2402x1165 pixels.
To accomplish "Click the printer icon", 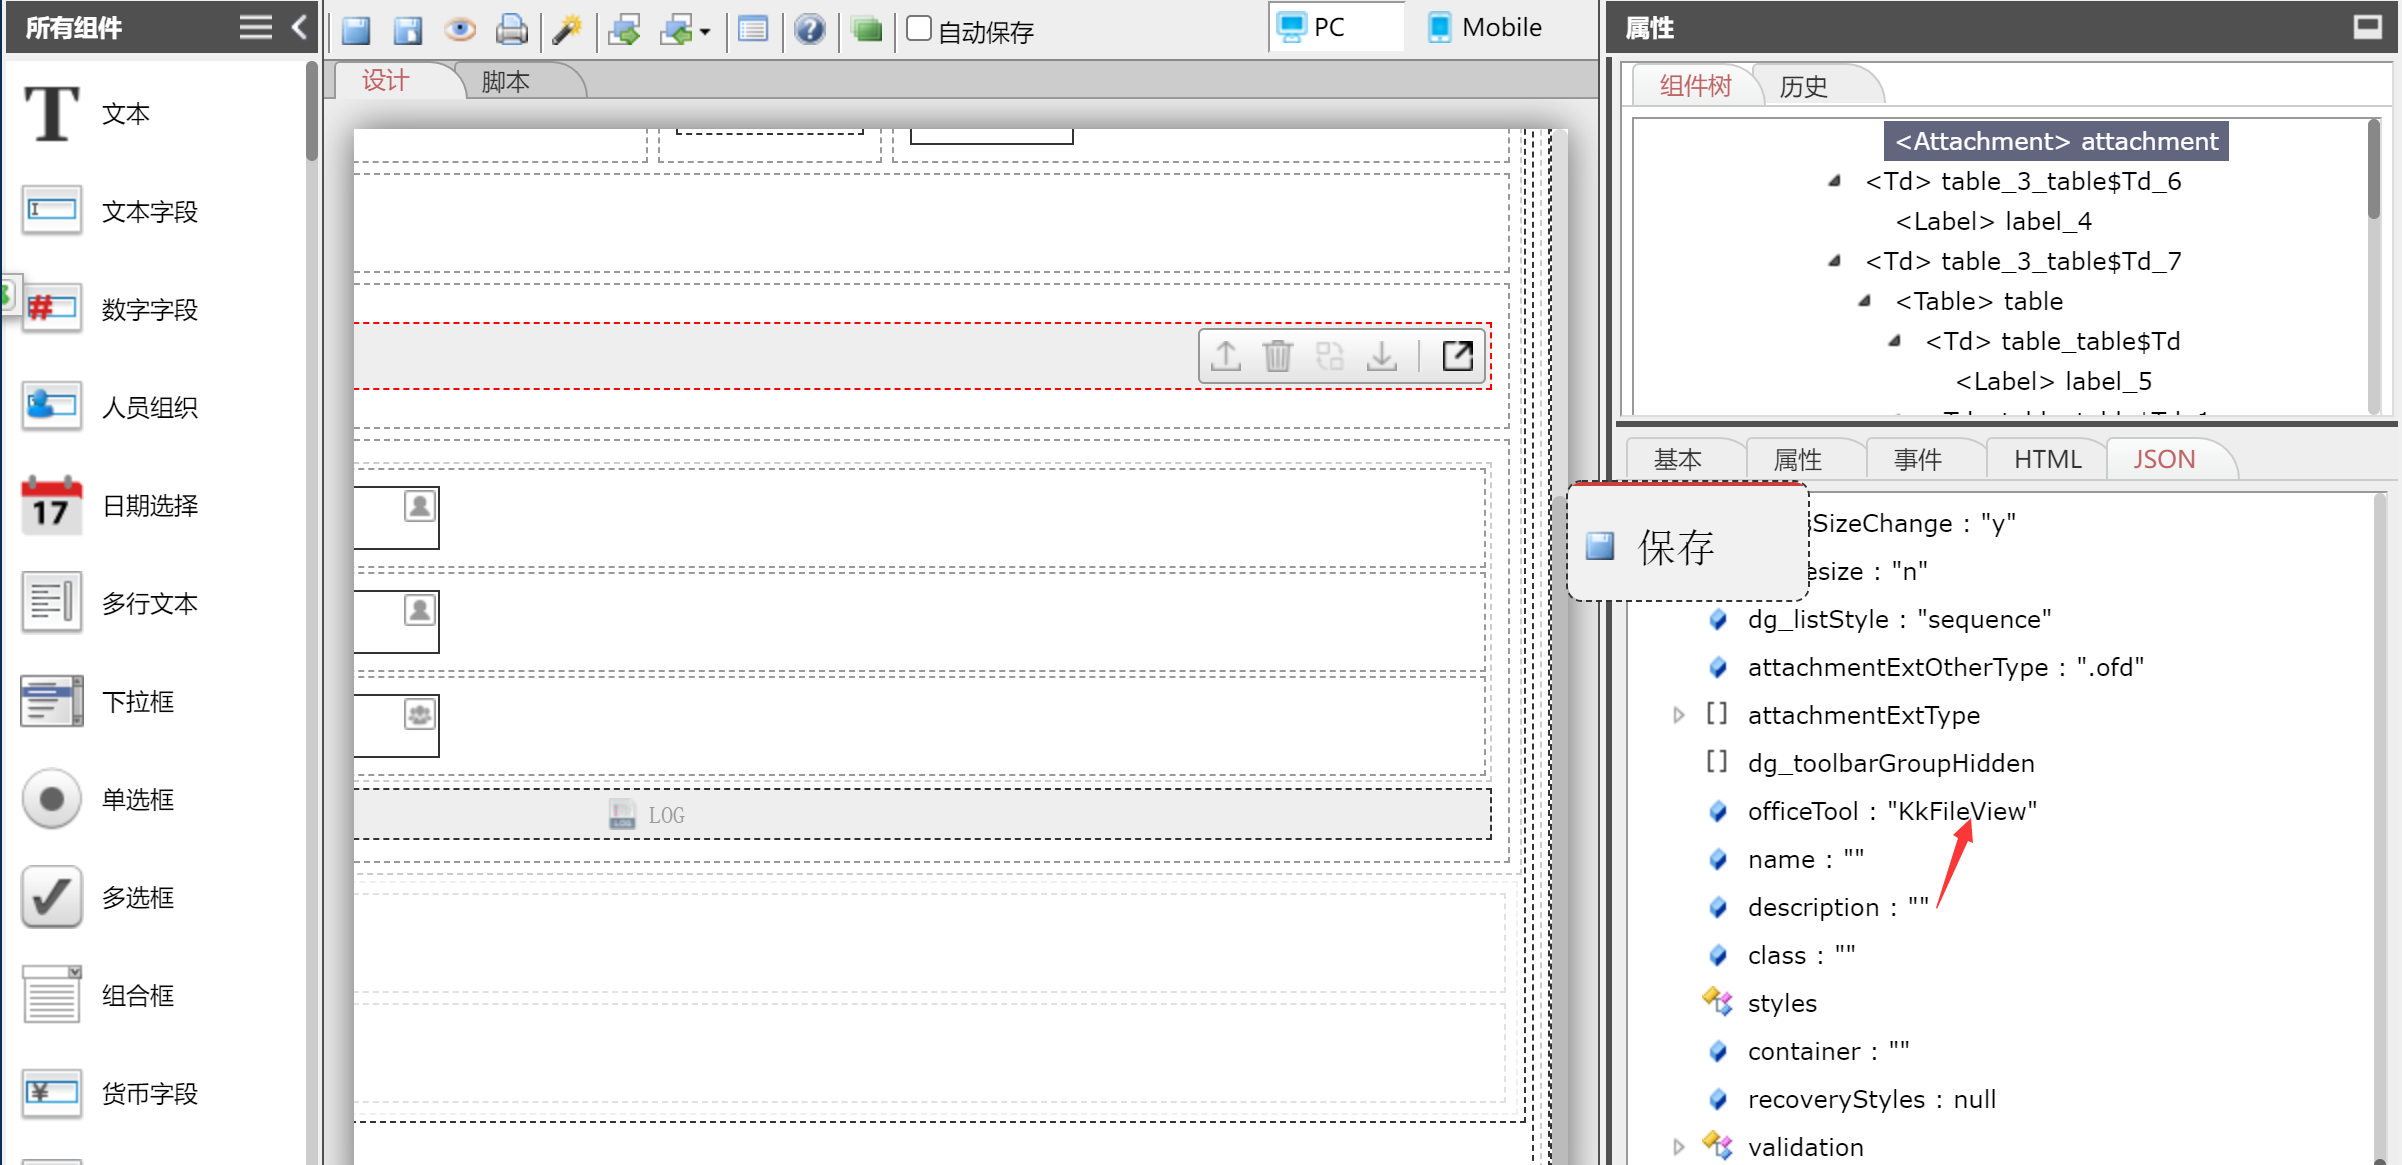I will pos(512,30).
